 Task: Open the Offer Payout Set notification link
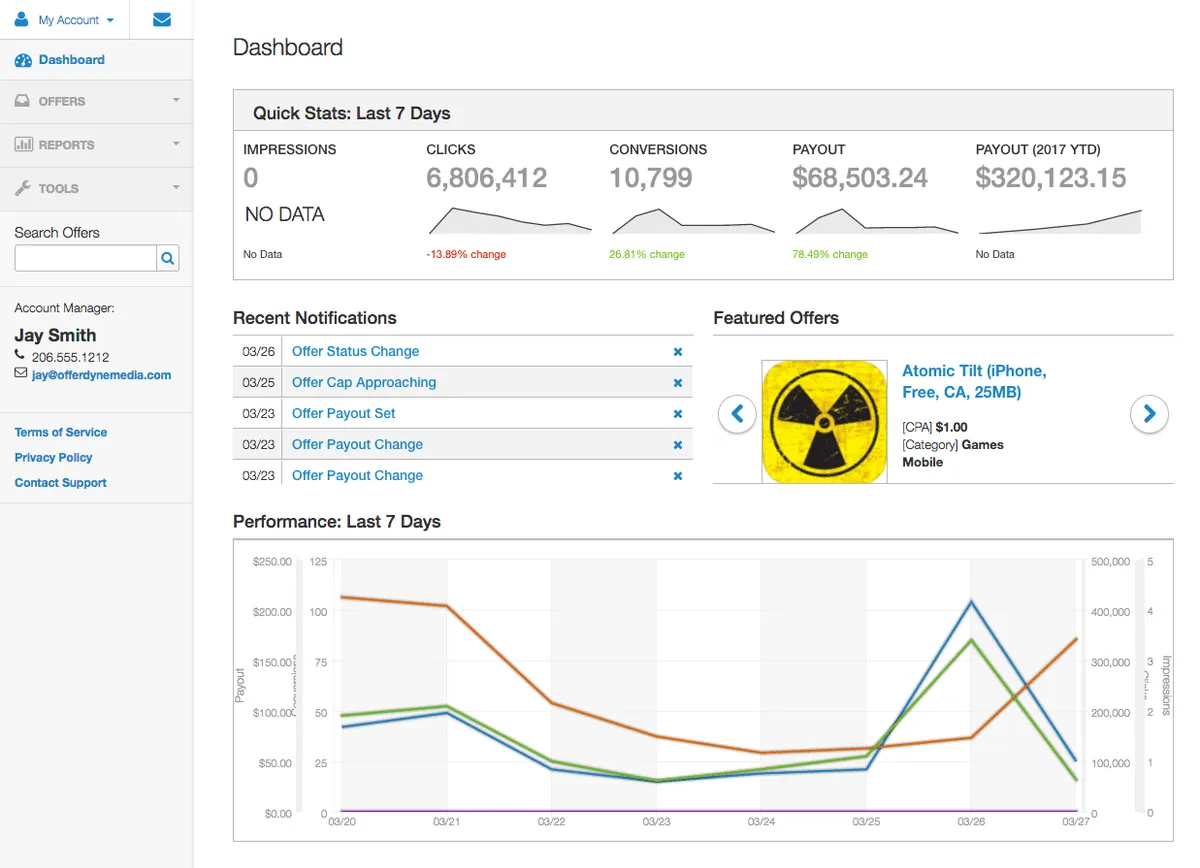click(x=343, y=413)
